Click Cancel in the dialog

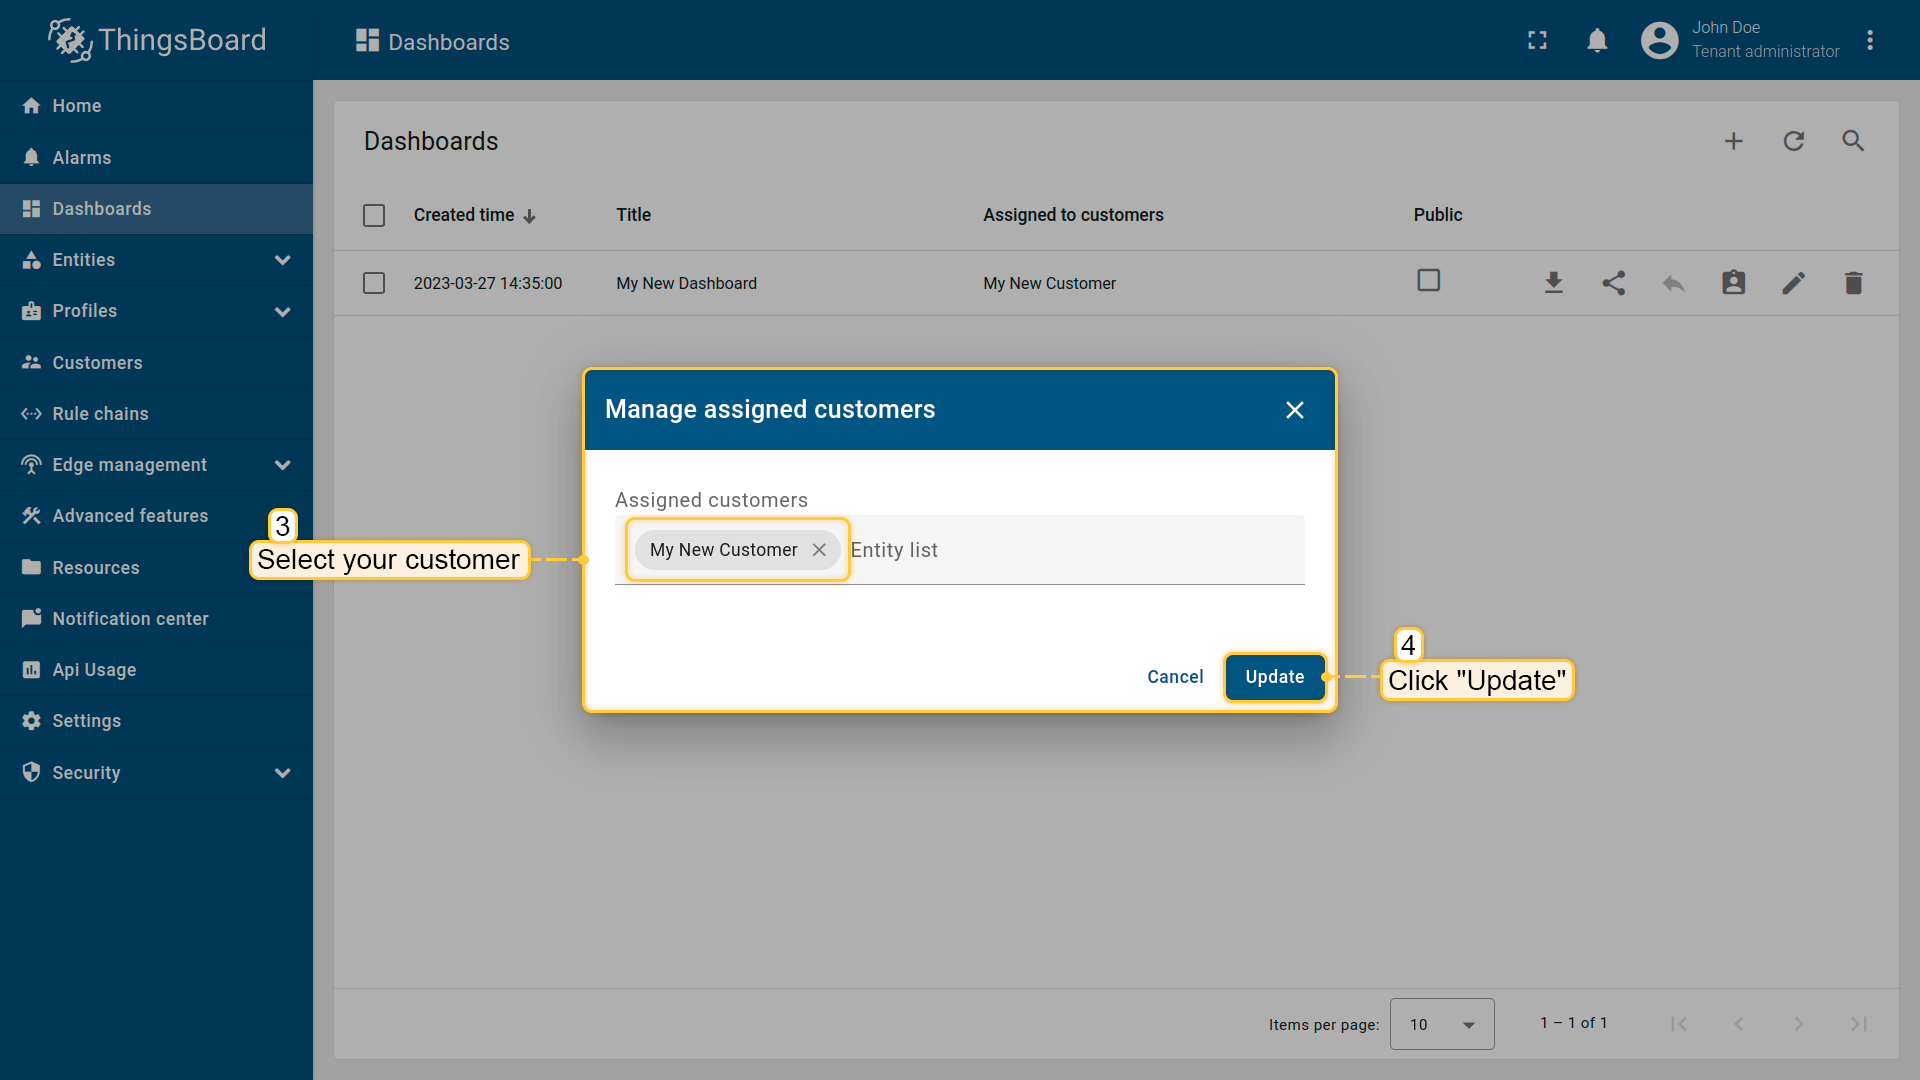coord(1175,677)
